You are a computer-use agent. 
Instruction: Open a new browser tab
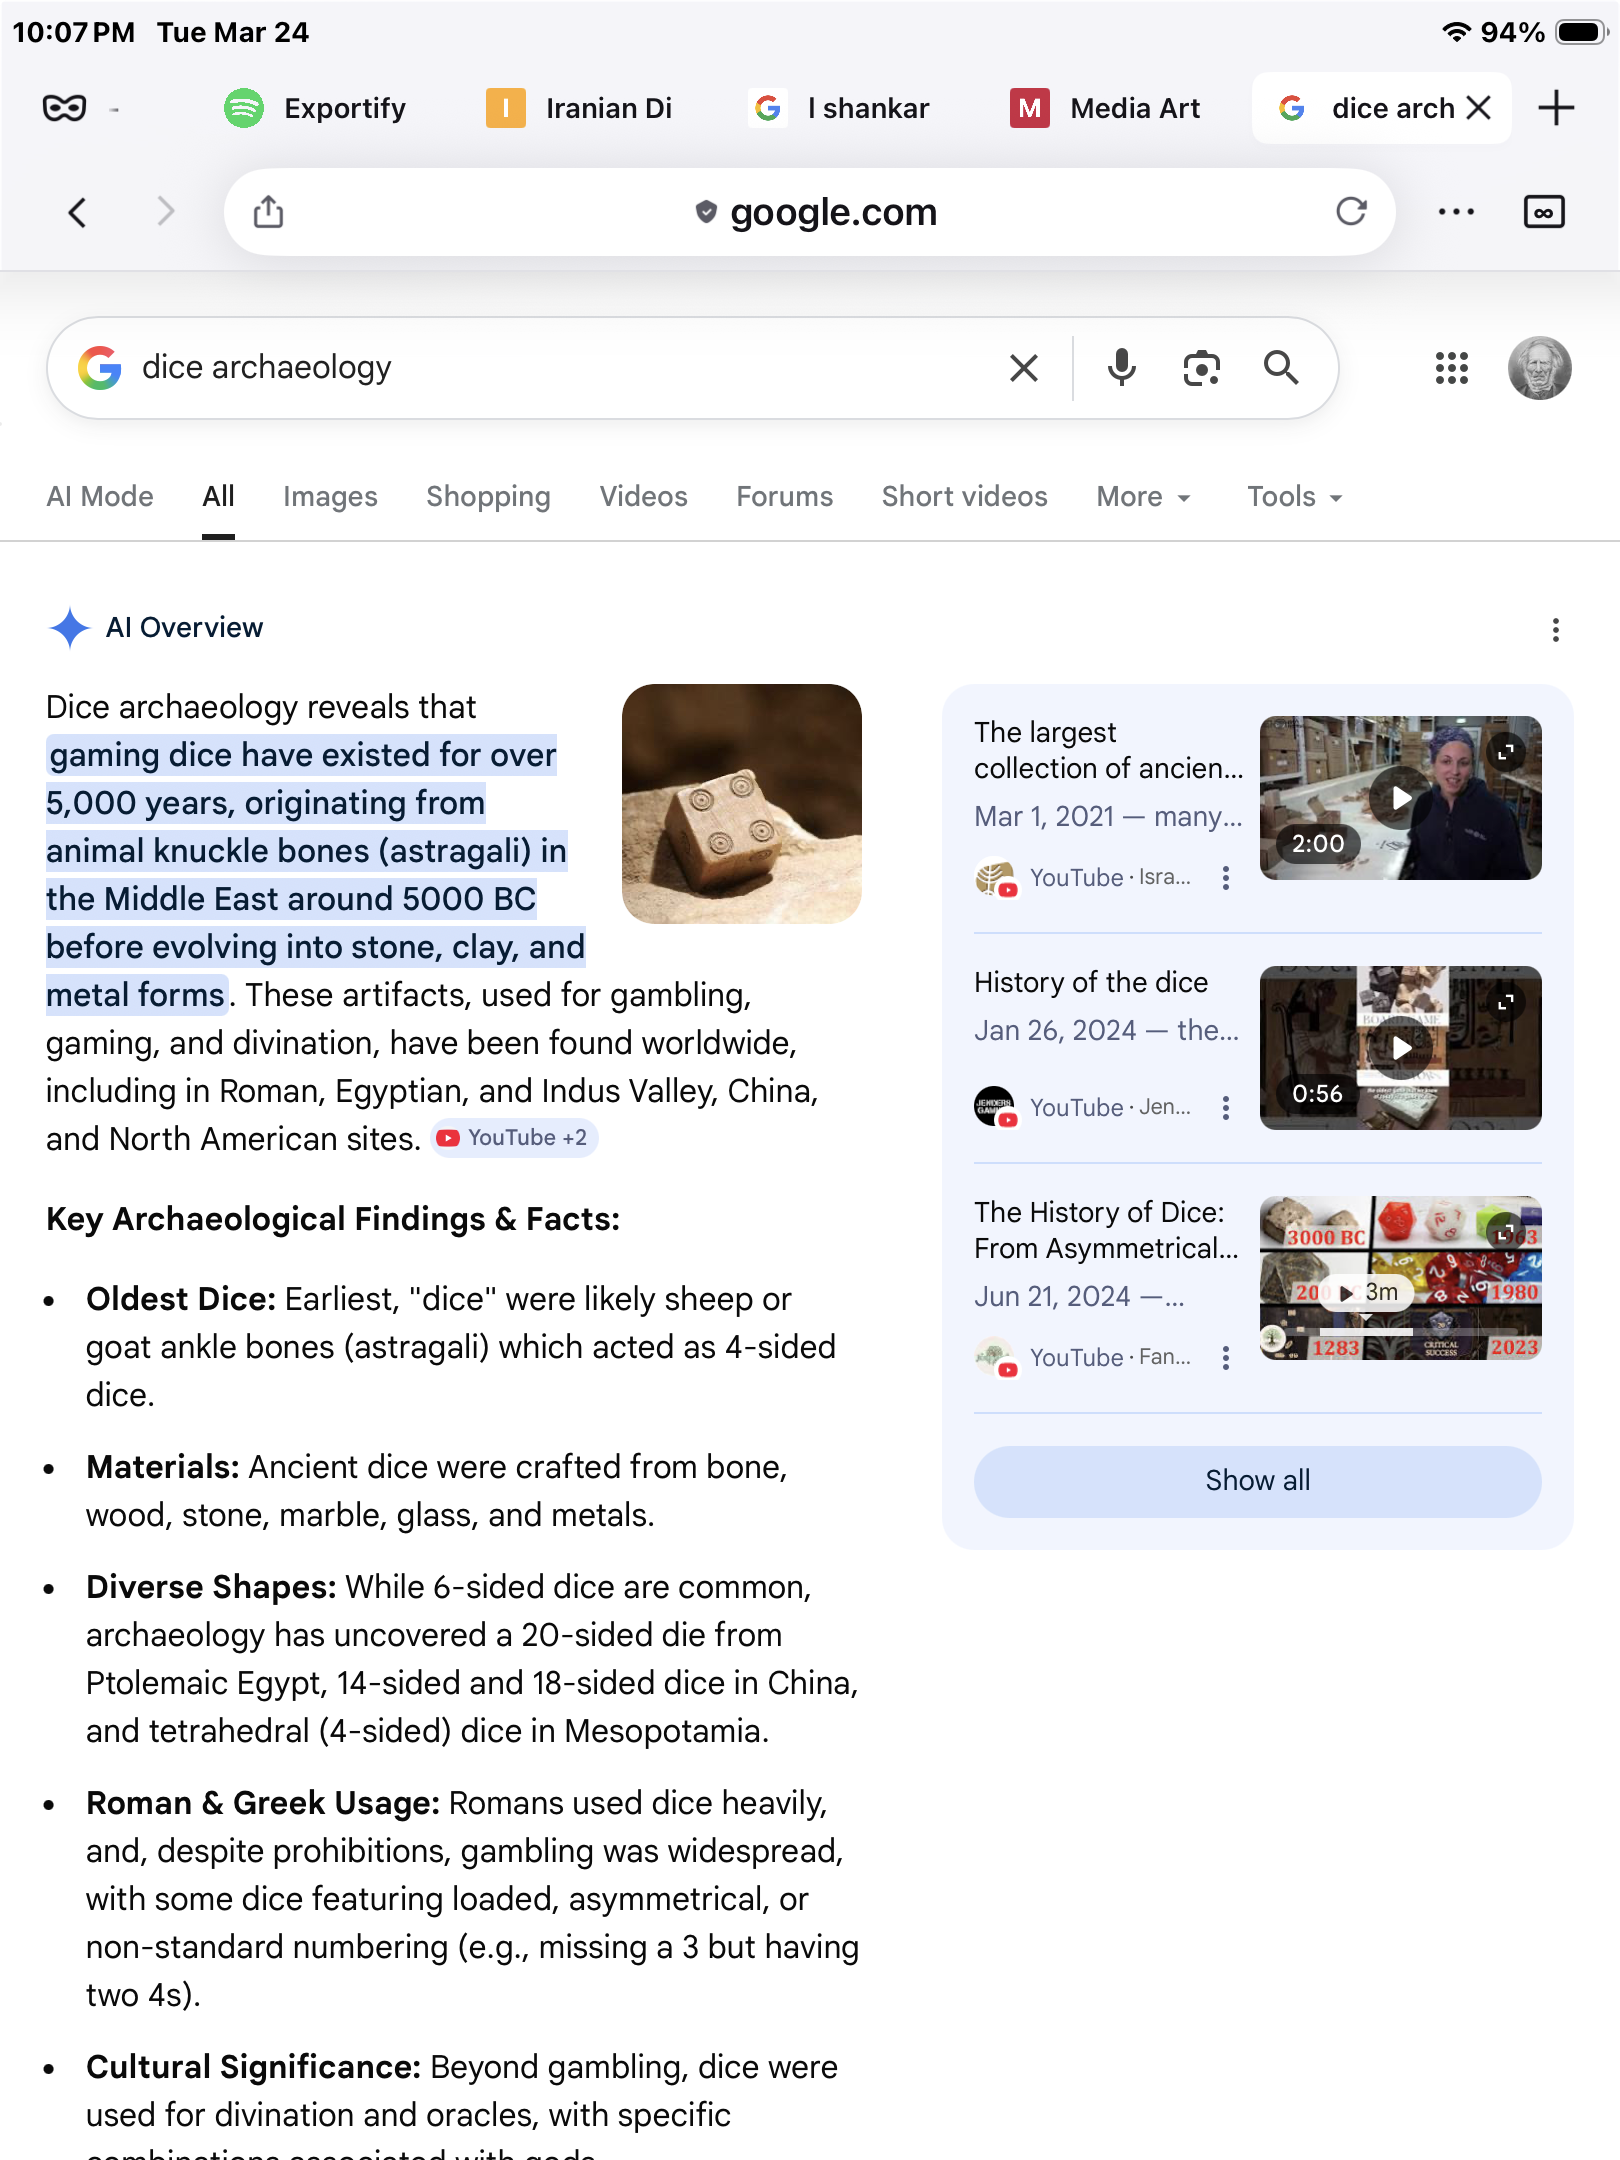click(1556, 108)
